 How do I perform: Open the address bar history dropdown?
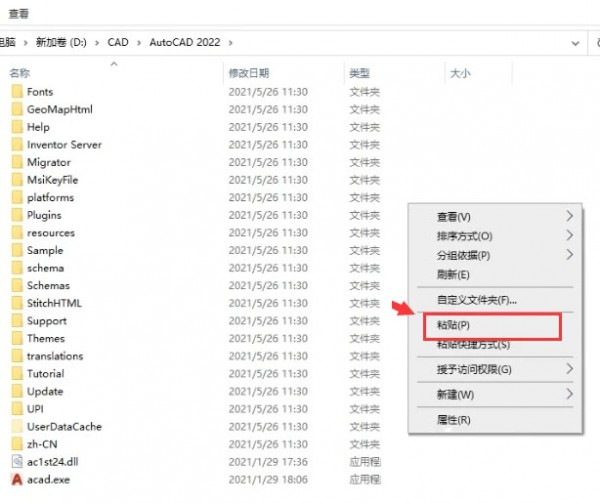point(575,43)
